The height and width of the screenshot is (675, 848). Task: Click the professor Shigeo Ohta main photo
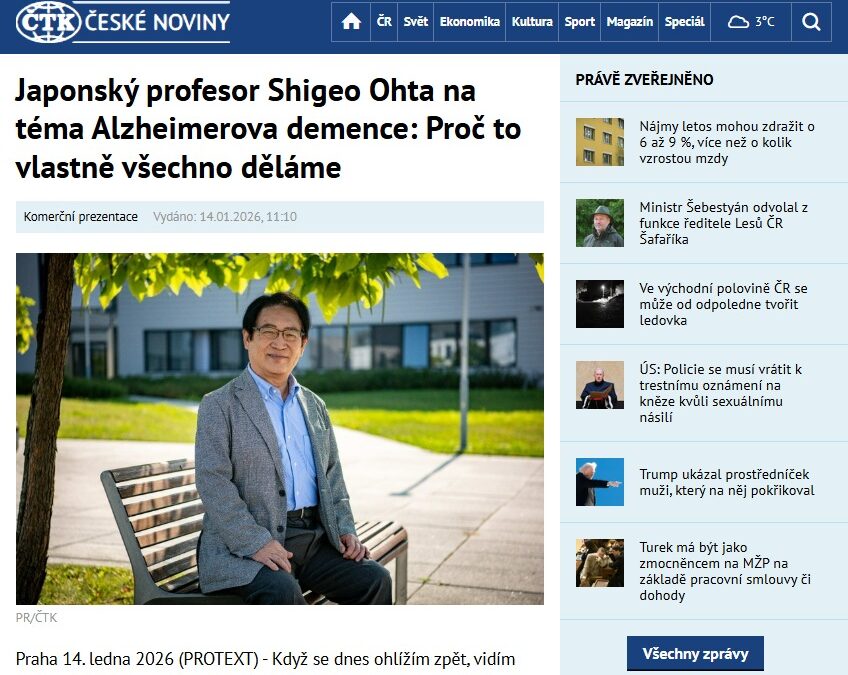(x=280, y=428)
